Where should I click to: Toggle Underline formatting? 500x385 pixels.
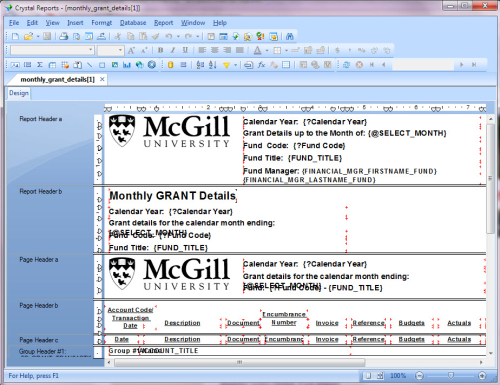pyautogui.click(x=185, y=50)
